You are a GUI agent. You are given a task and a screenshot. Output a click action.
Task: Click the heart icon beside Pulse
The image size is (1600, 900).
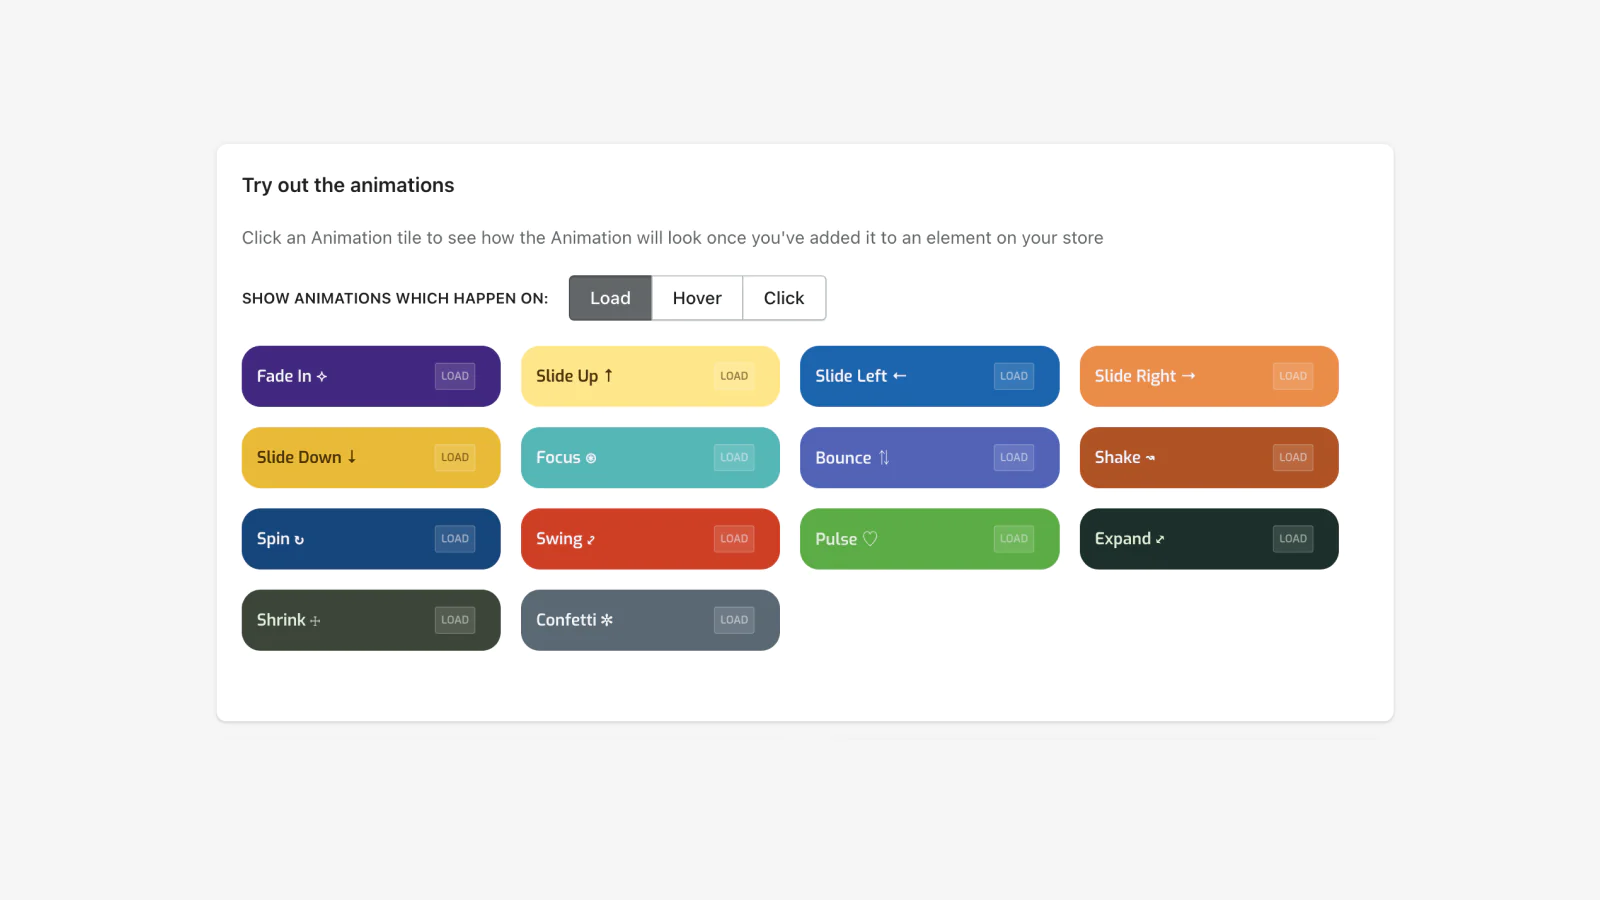coord(870,538)
